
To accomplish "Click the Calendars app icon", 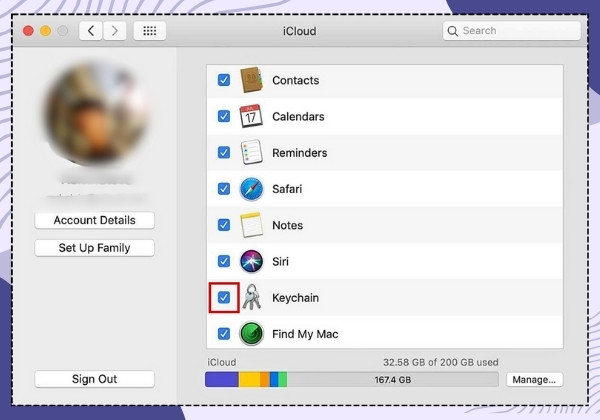I will click(251, 116).
